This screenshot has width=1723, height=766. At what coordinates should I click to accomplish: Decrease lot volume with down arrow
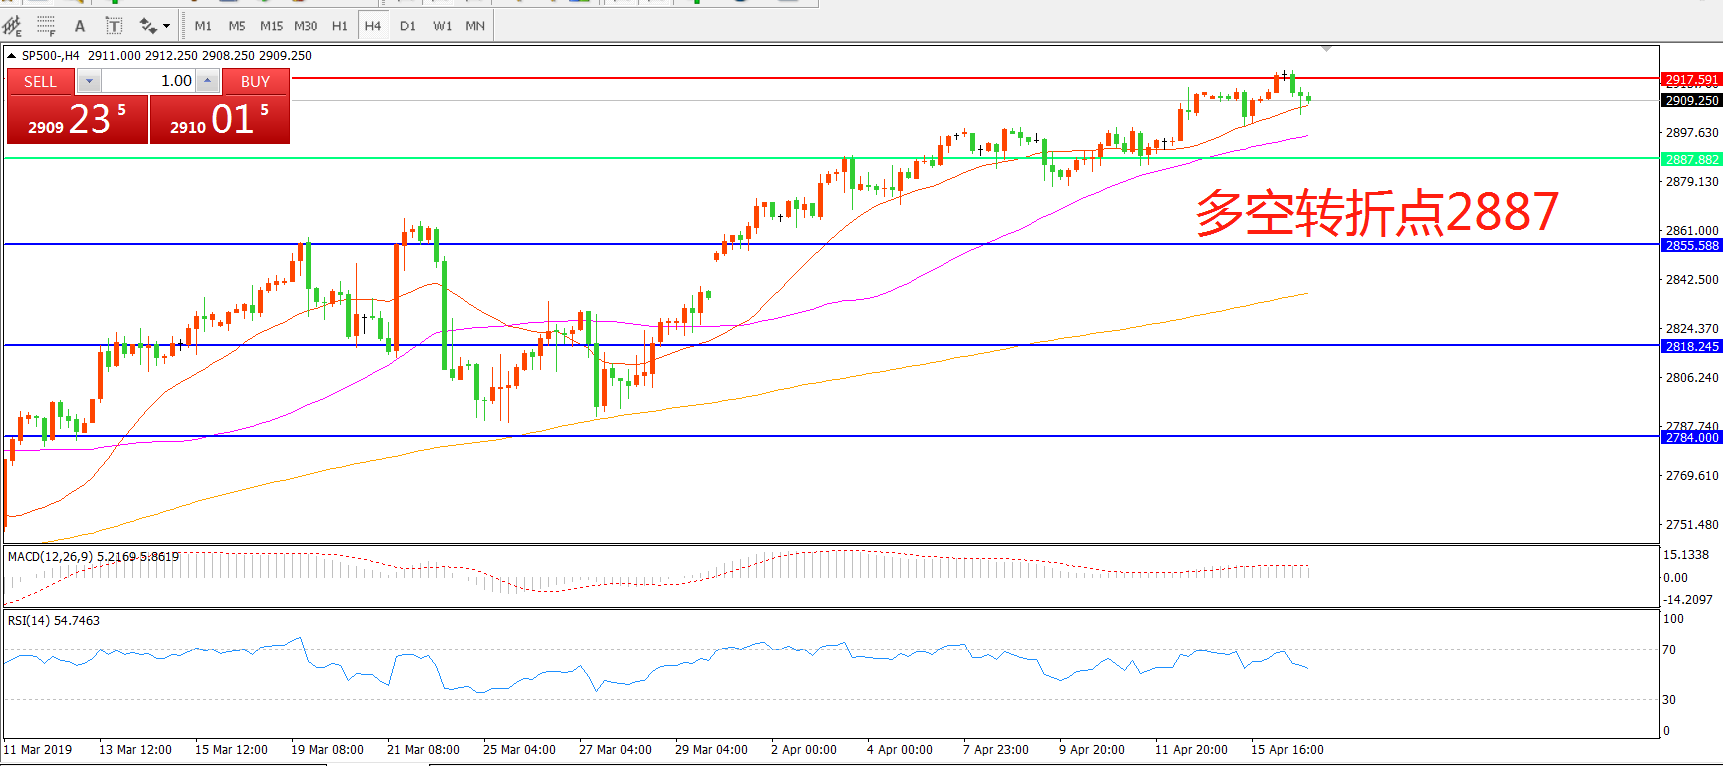pos(89,81)
